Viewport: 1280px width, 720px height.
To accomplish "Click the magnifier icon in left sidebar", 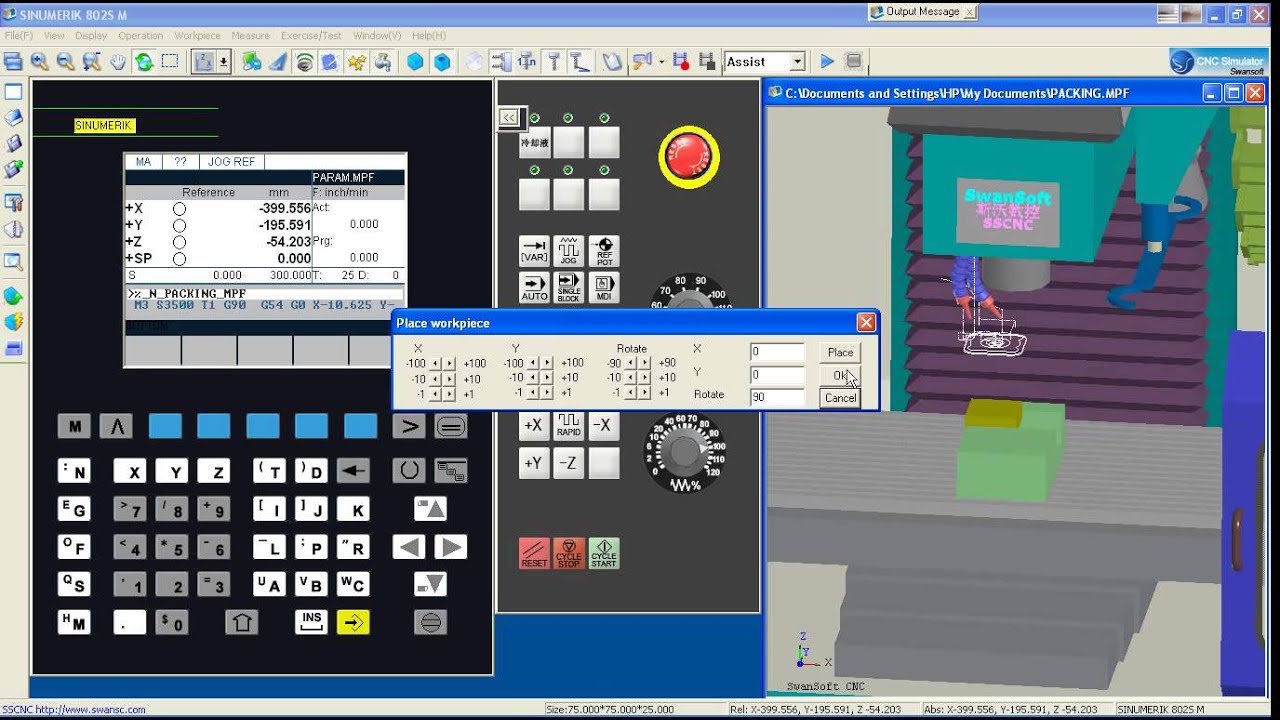I will 13,262.
